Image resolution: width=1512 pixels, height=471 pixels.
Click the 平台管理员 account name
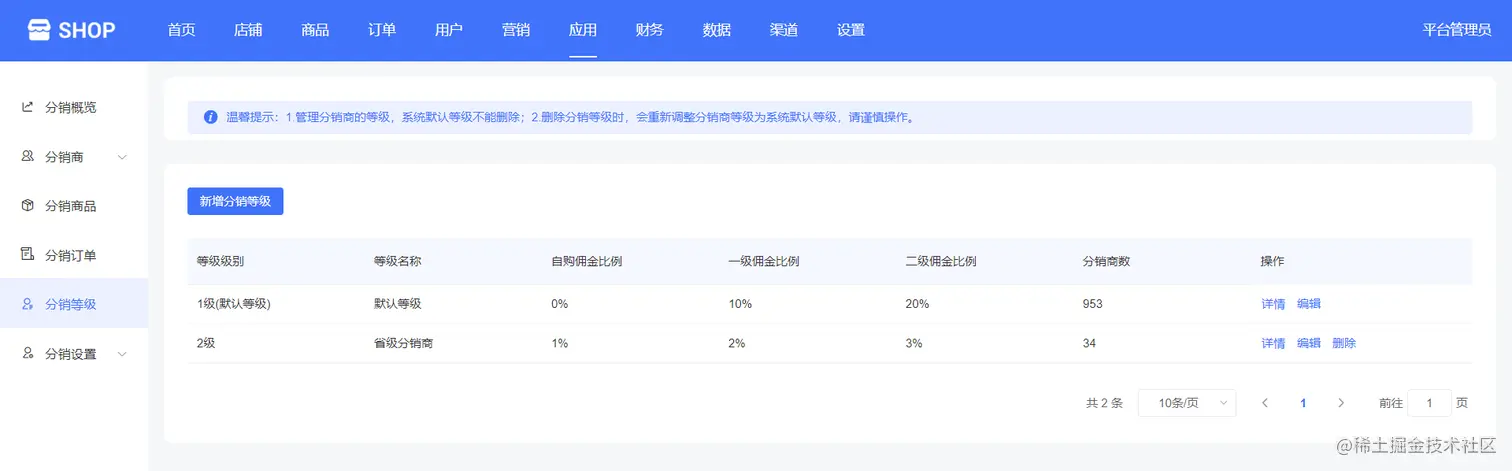(x=1457, y=30)
